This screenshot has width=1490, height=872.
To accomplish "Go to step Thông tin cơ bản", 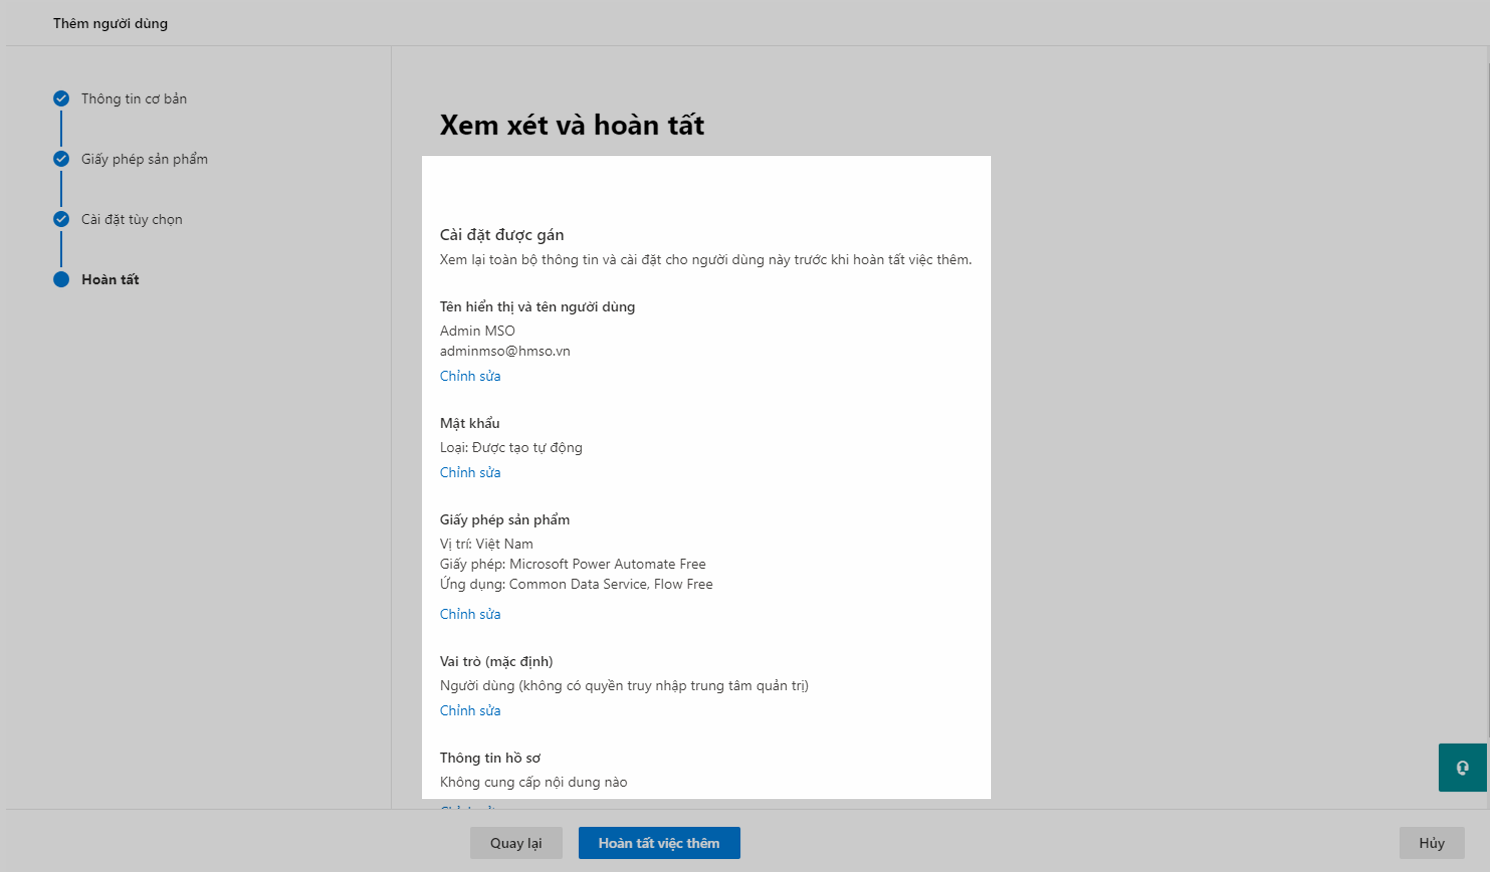I will coord(134,99).
